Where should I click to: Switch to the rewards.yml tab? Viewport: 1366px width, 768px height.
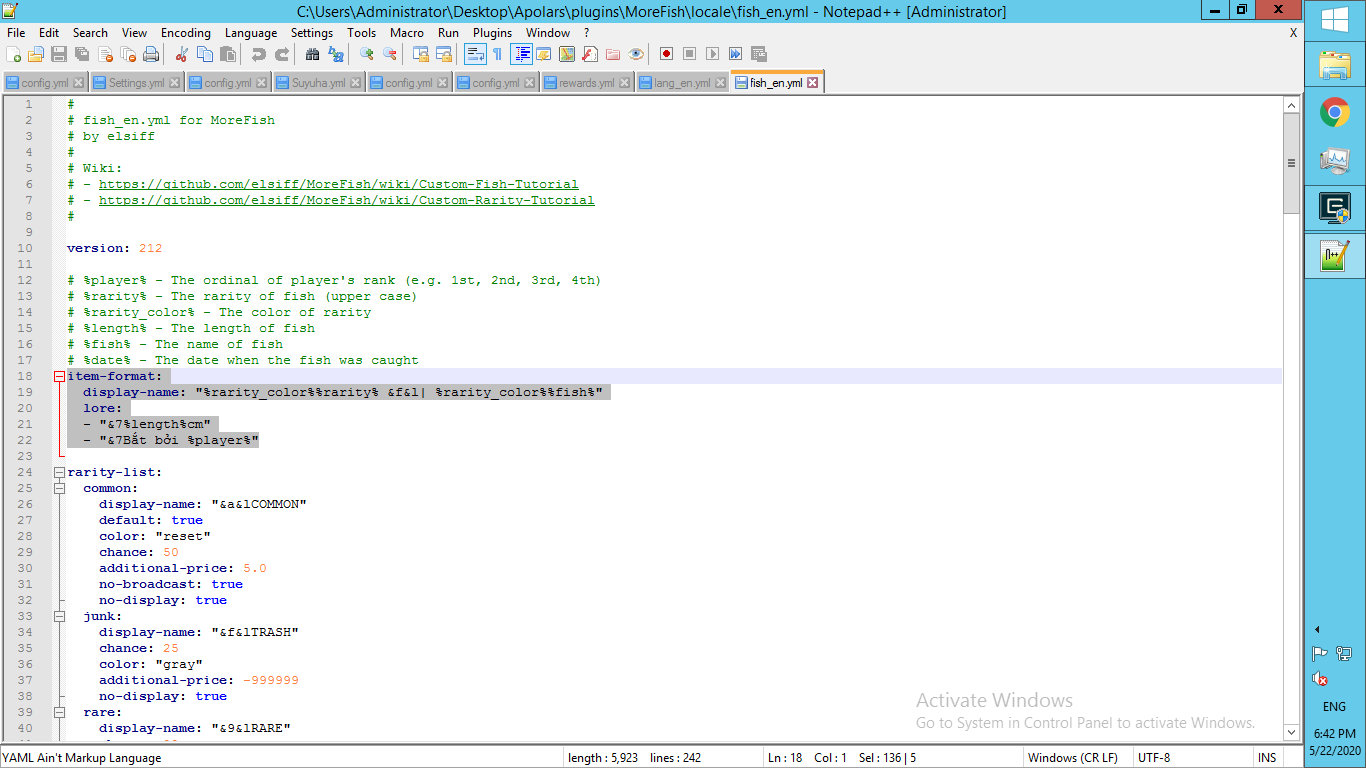click(586, 83)
